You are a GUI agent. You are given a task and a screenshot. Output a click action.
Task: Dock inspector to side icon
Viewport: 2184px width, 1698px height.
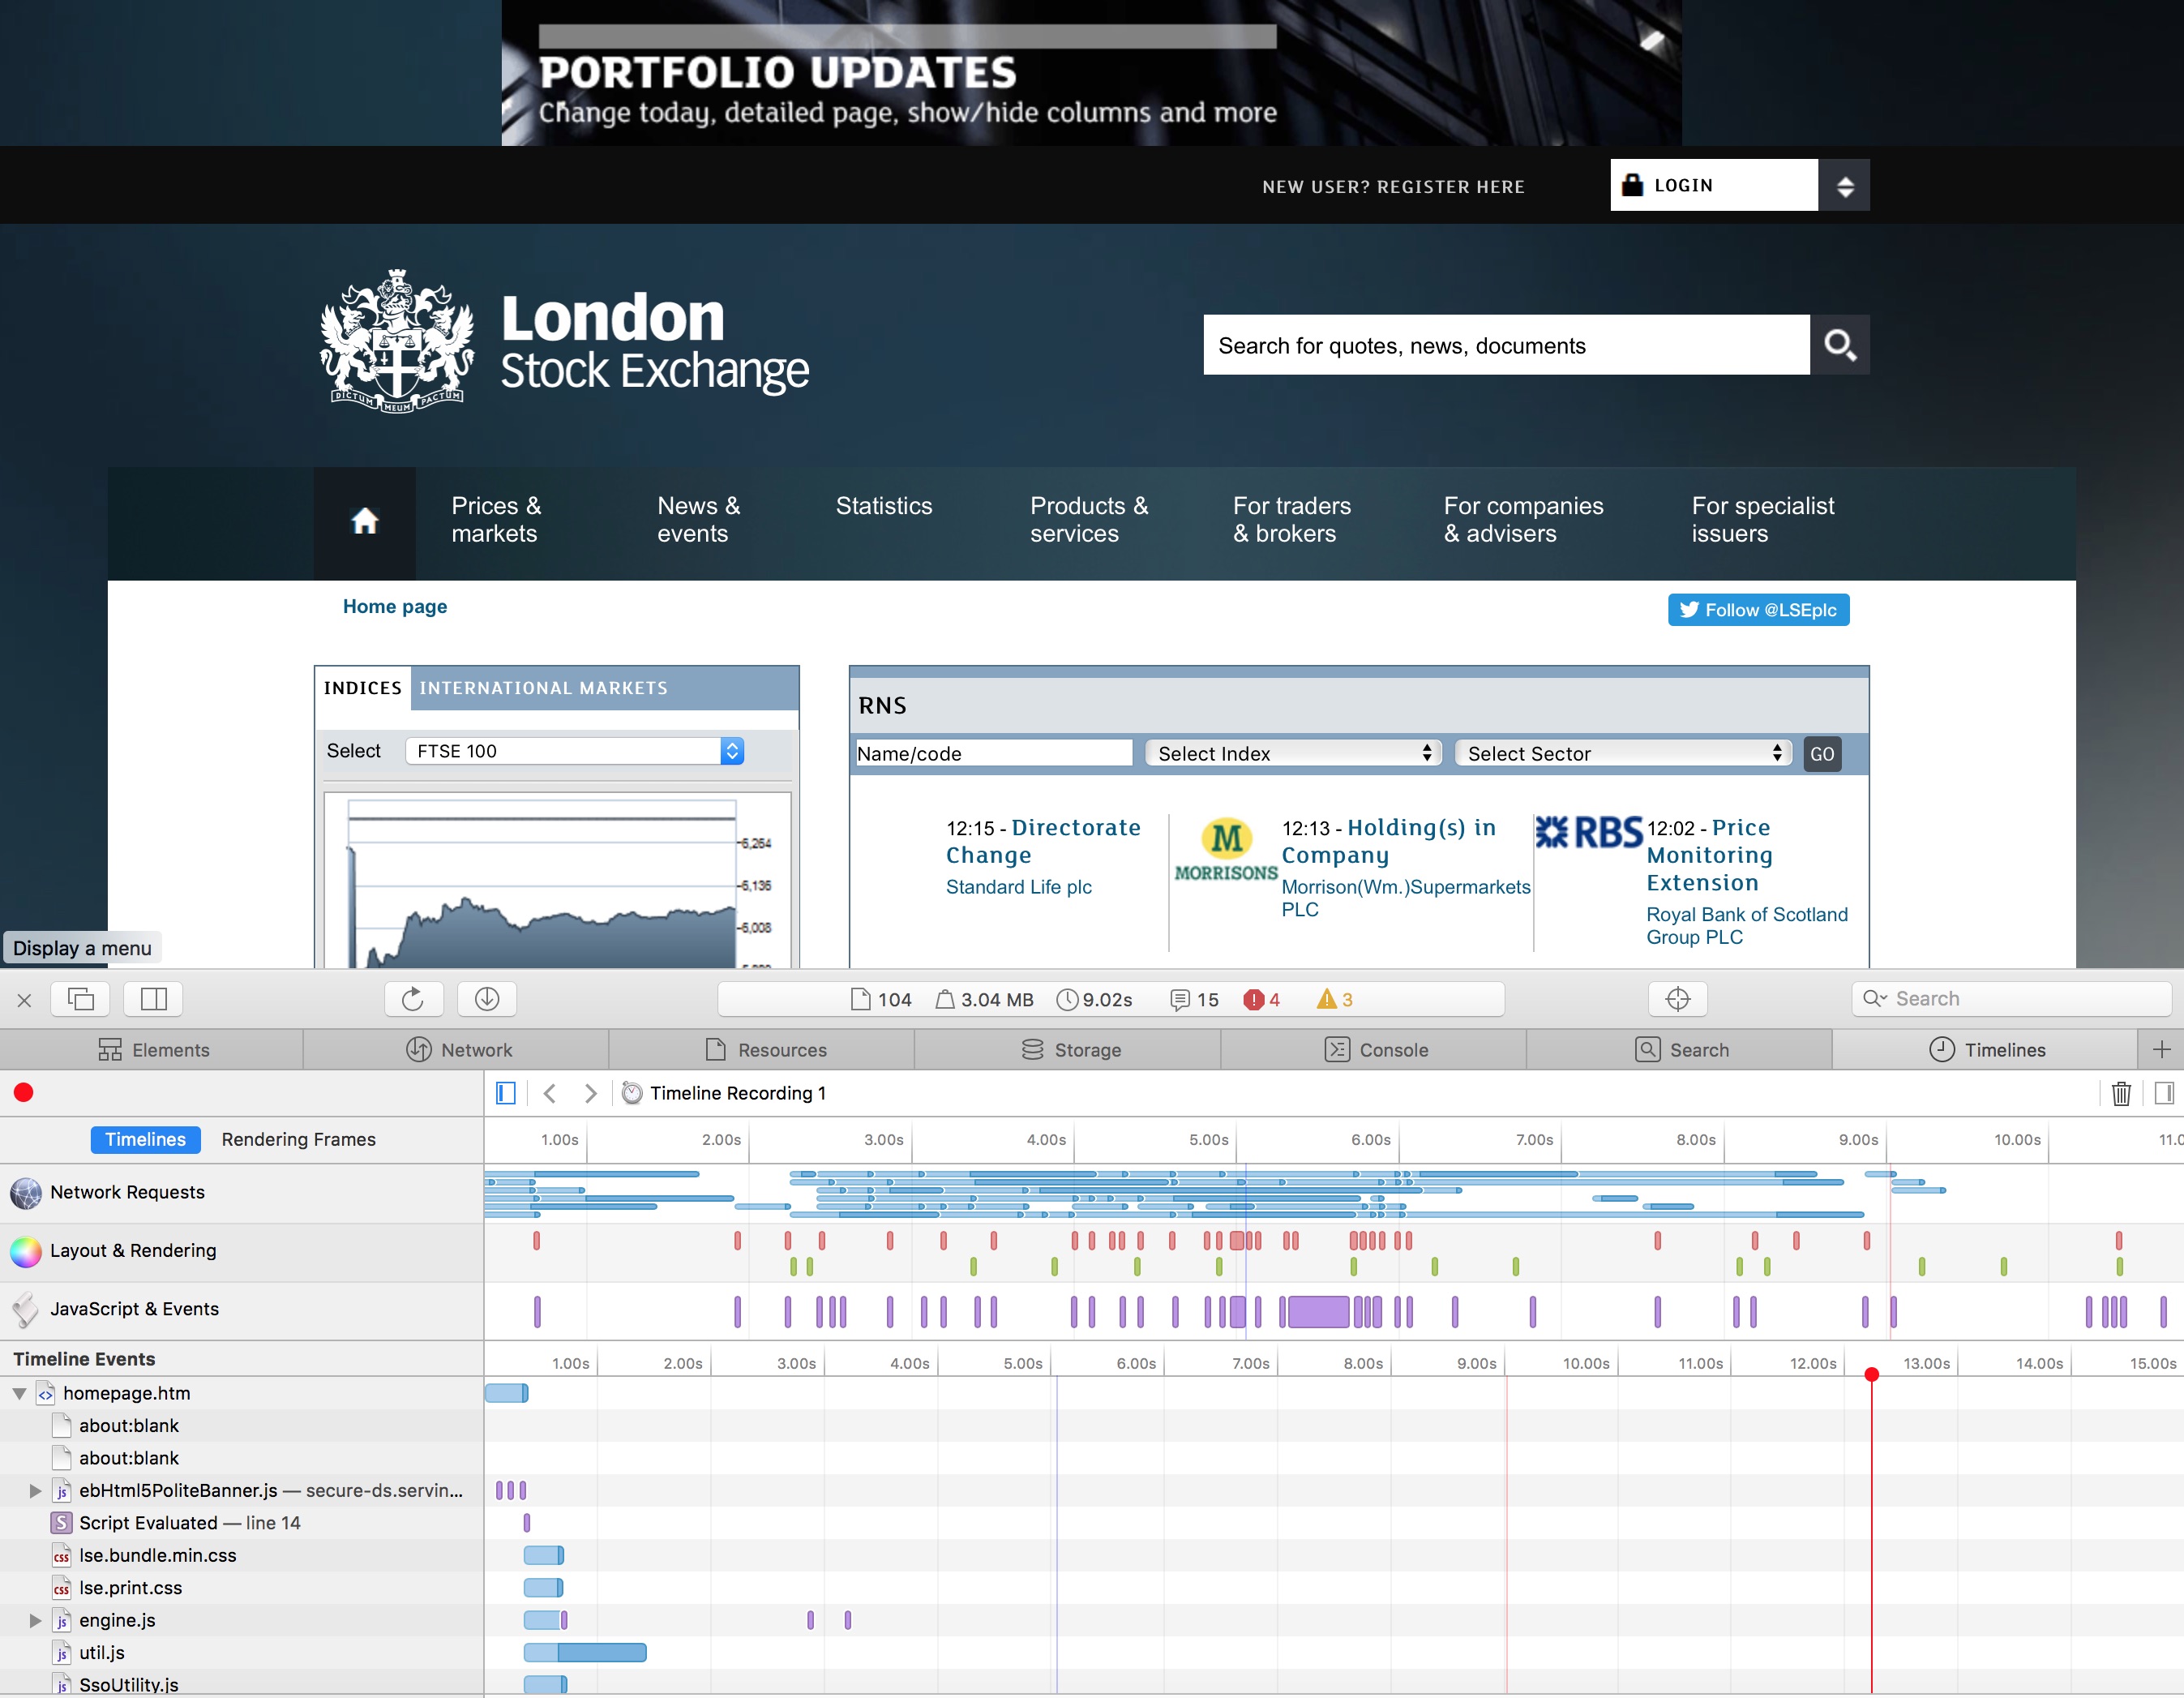tap(153, 999)
